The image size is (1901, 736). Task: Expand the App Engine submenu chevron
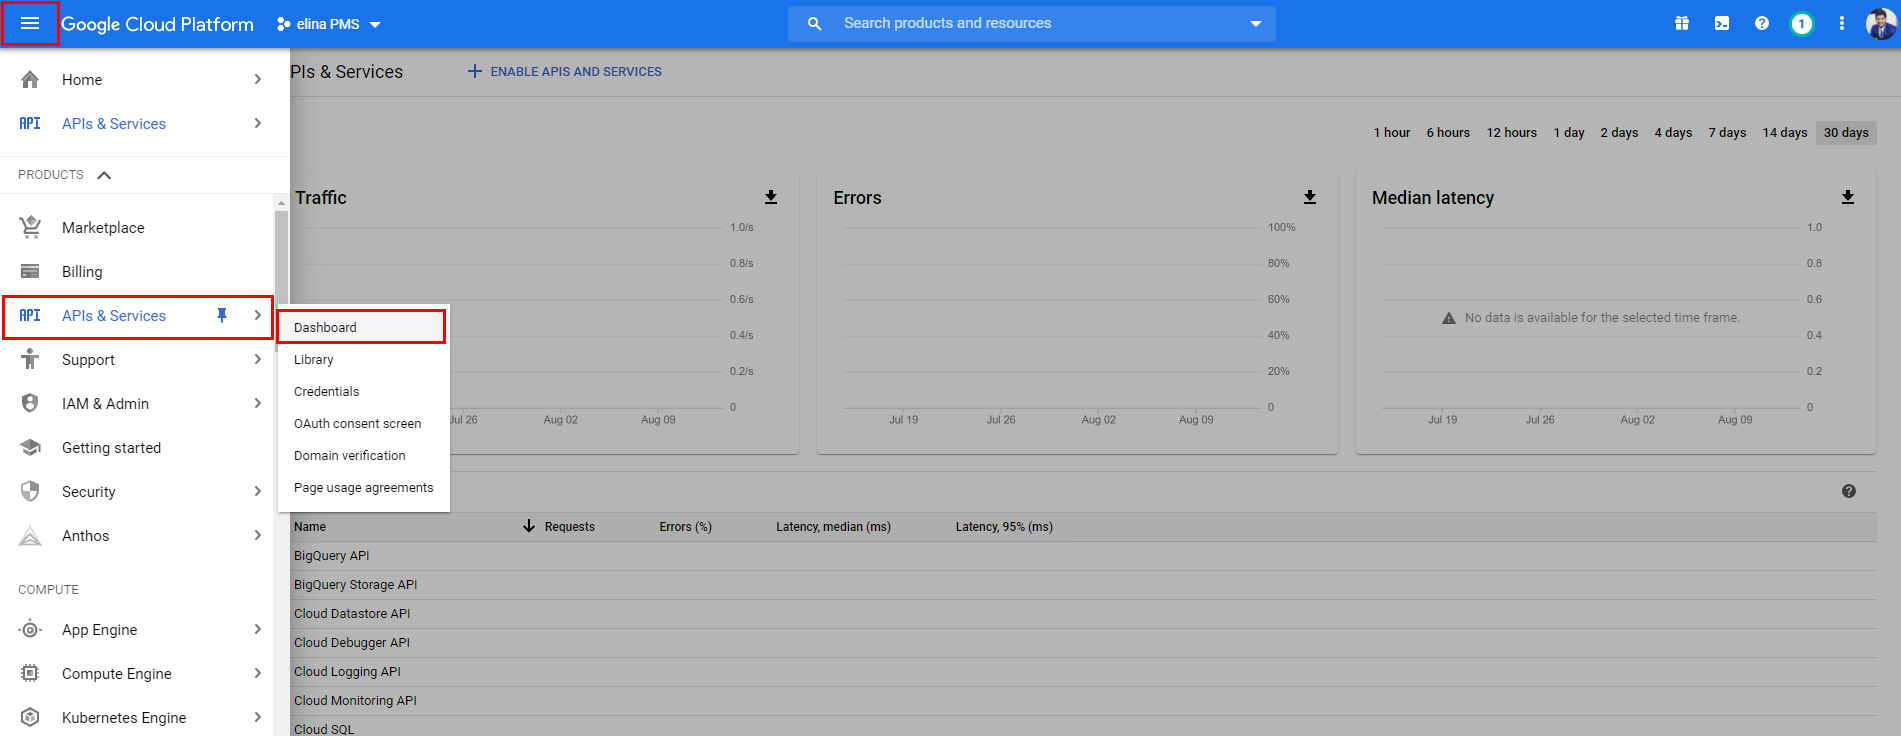[258, 629]
